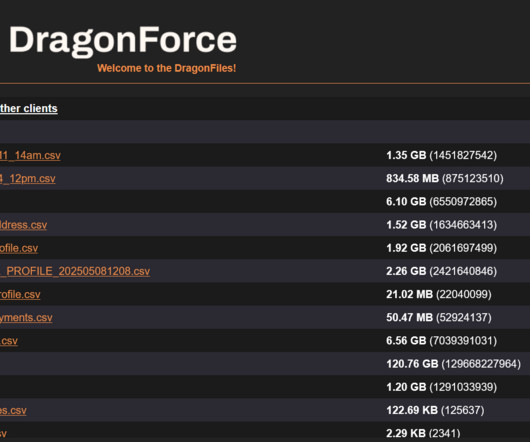Screen dimensions: 530x442
Task: Select the size '122.69 KB (125637)'
Action: (435, 410)
